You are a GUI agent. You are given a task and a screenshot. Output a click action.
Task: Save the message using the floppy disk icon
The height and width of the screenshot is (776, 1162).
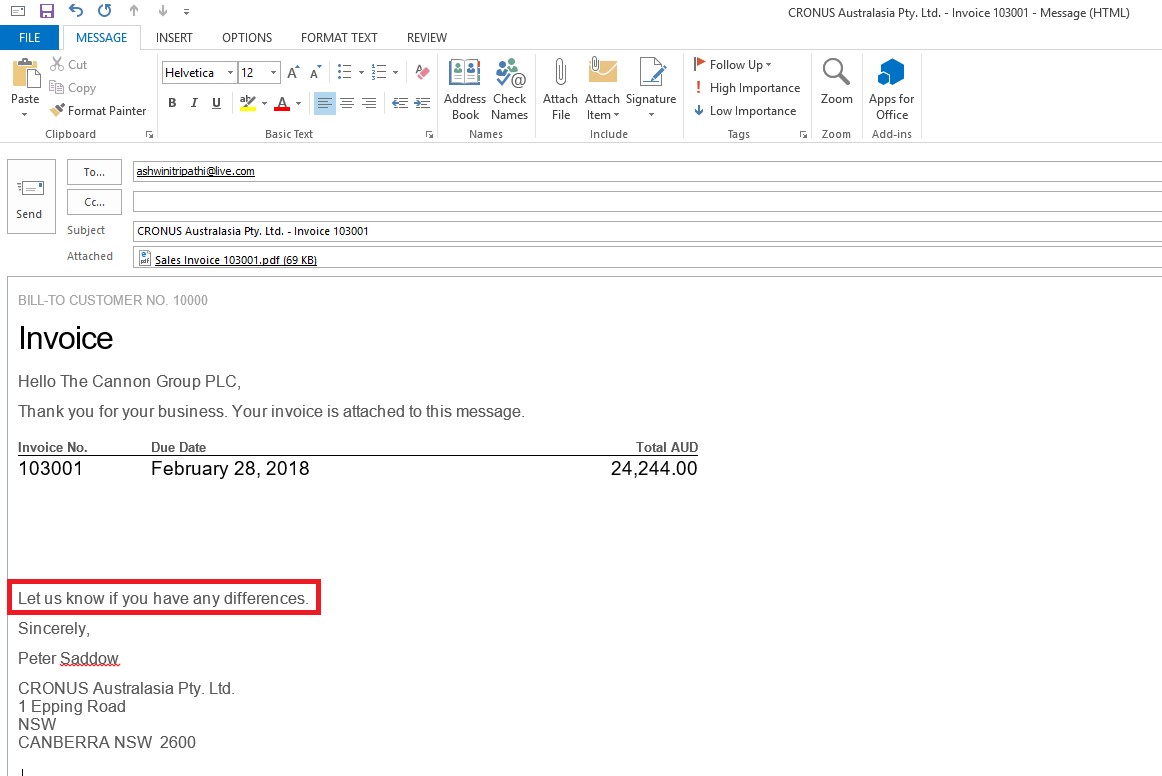tap(47, 11)
